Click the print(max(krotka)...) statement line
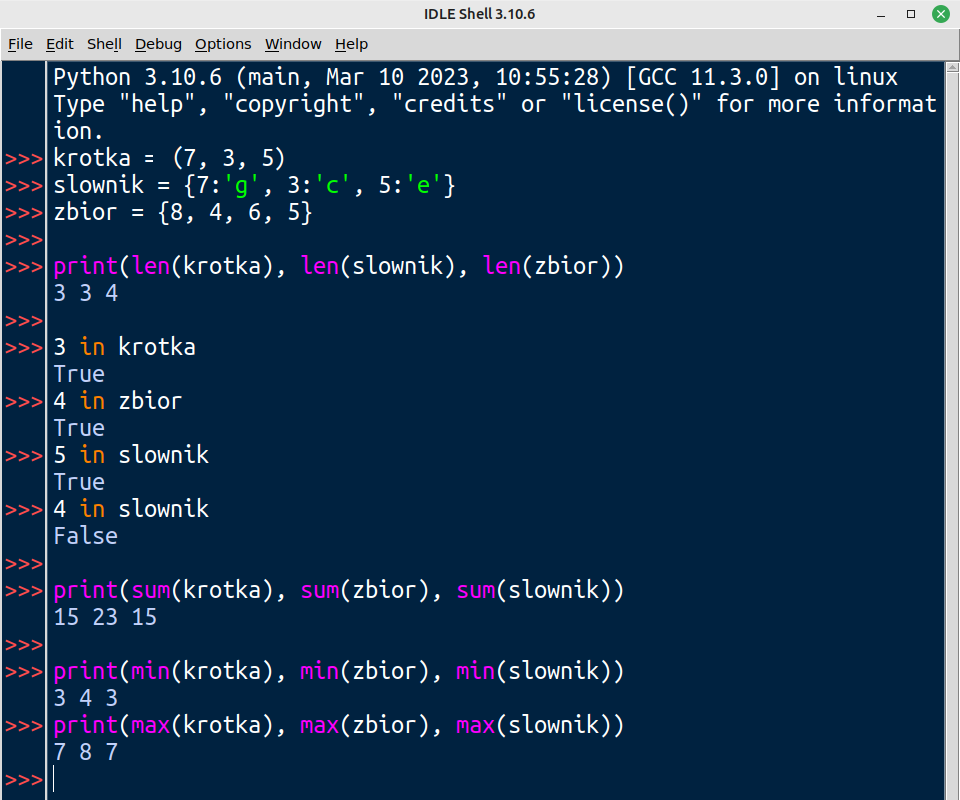This screenshot has width=960, height=800. 338,725
